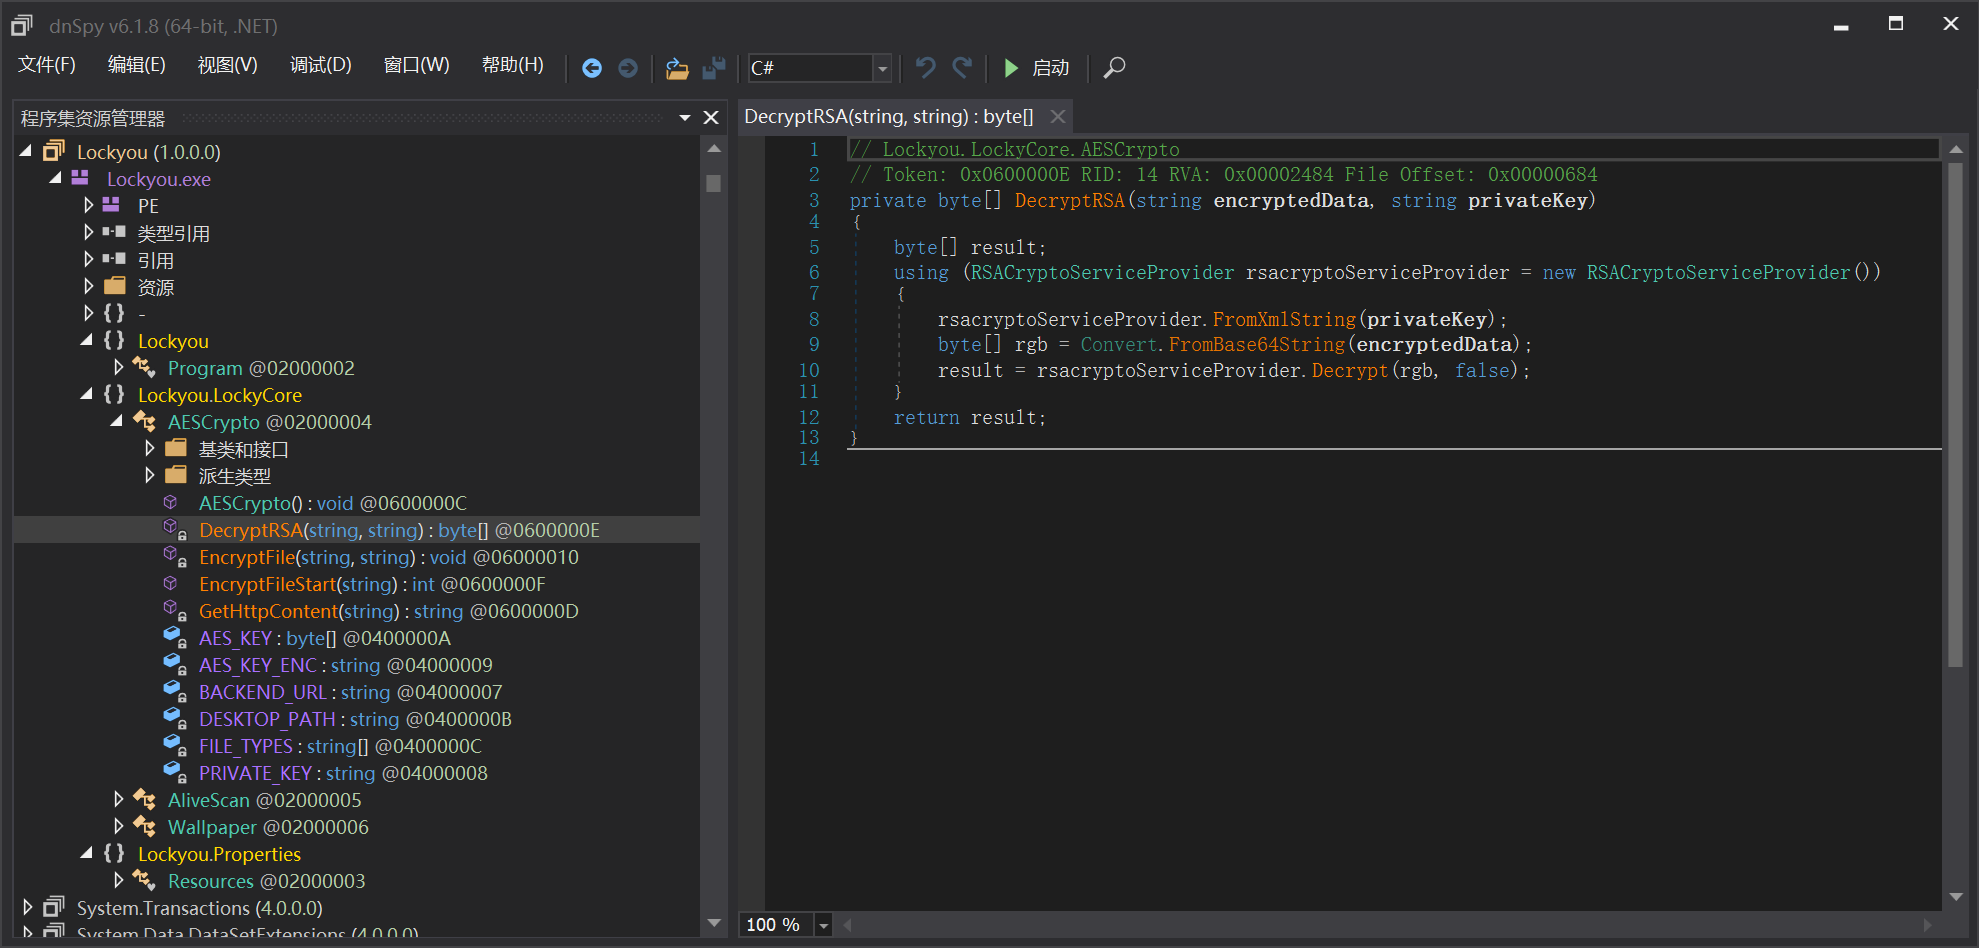Open search with the magnifier icon
The image size is (1979, 948).
1114,68
